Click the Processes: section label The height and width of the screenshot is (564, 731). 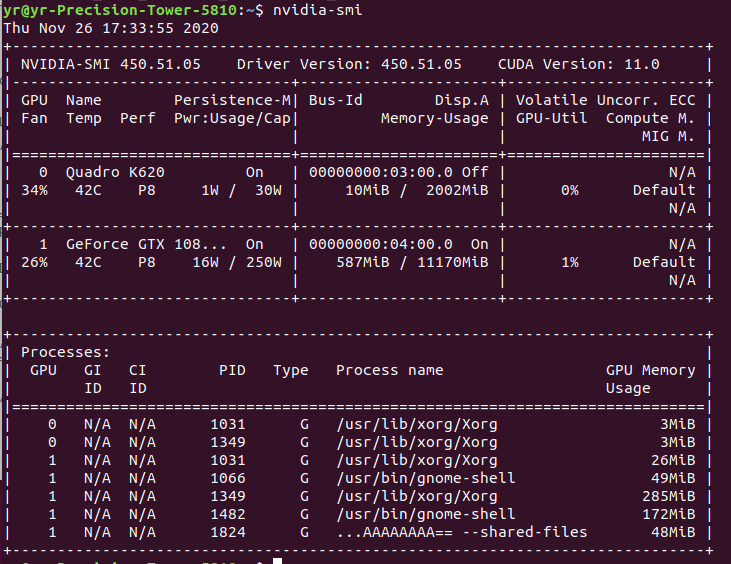[x=65, y=352]
